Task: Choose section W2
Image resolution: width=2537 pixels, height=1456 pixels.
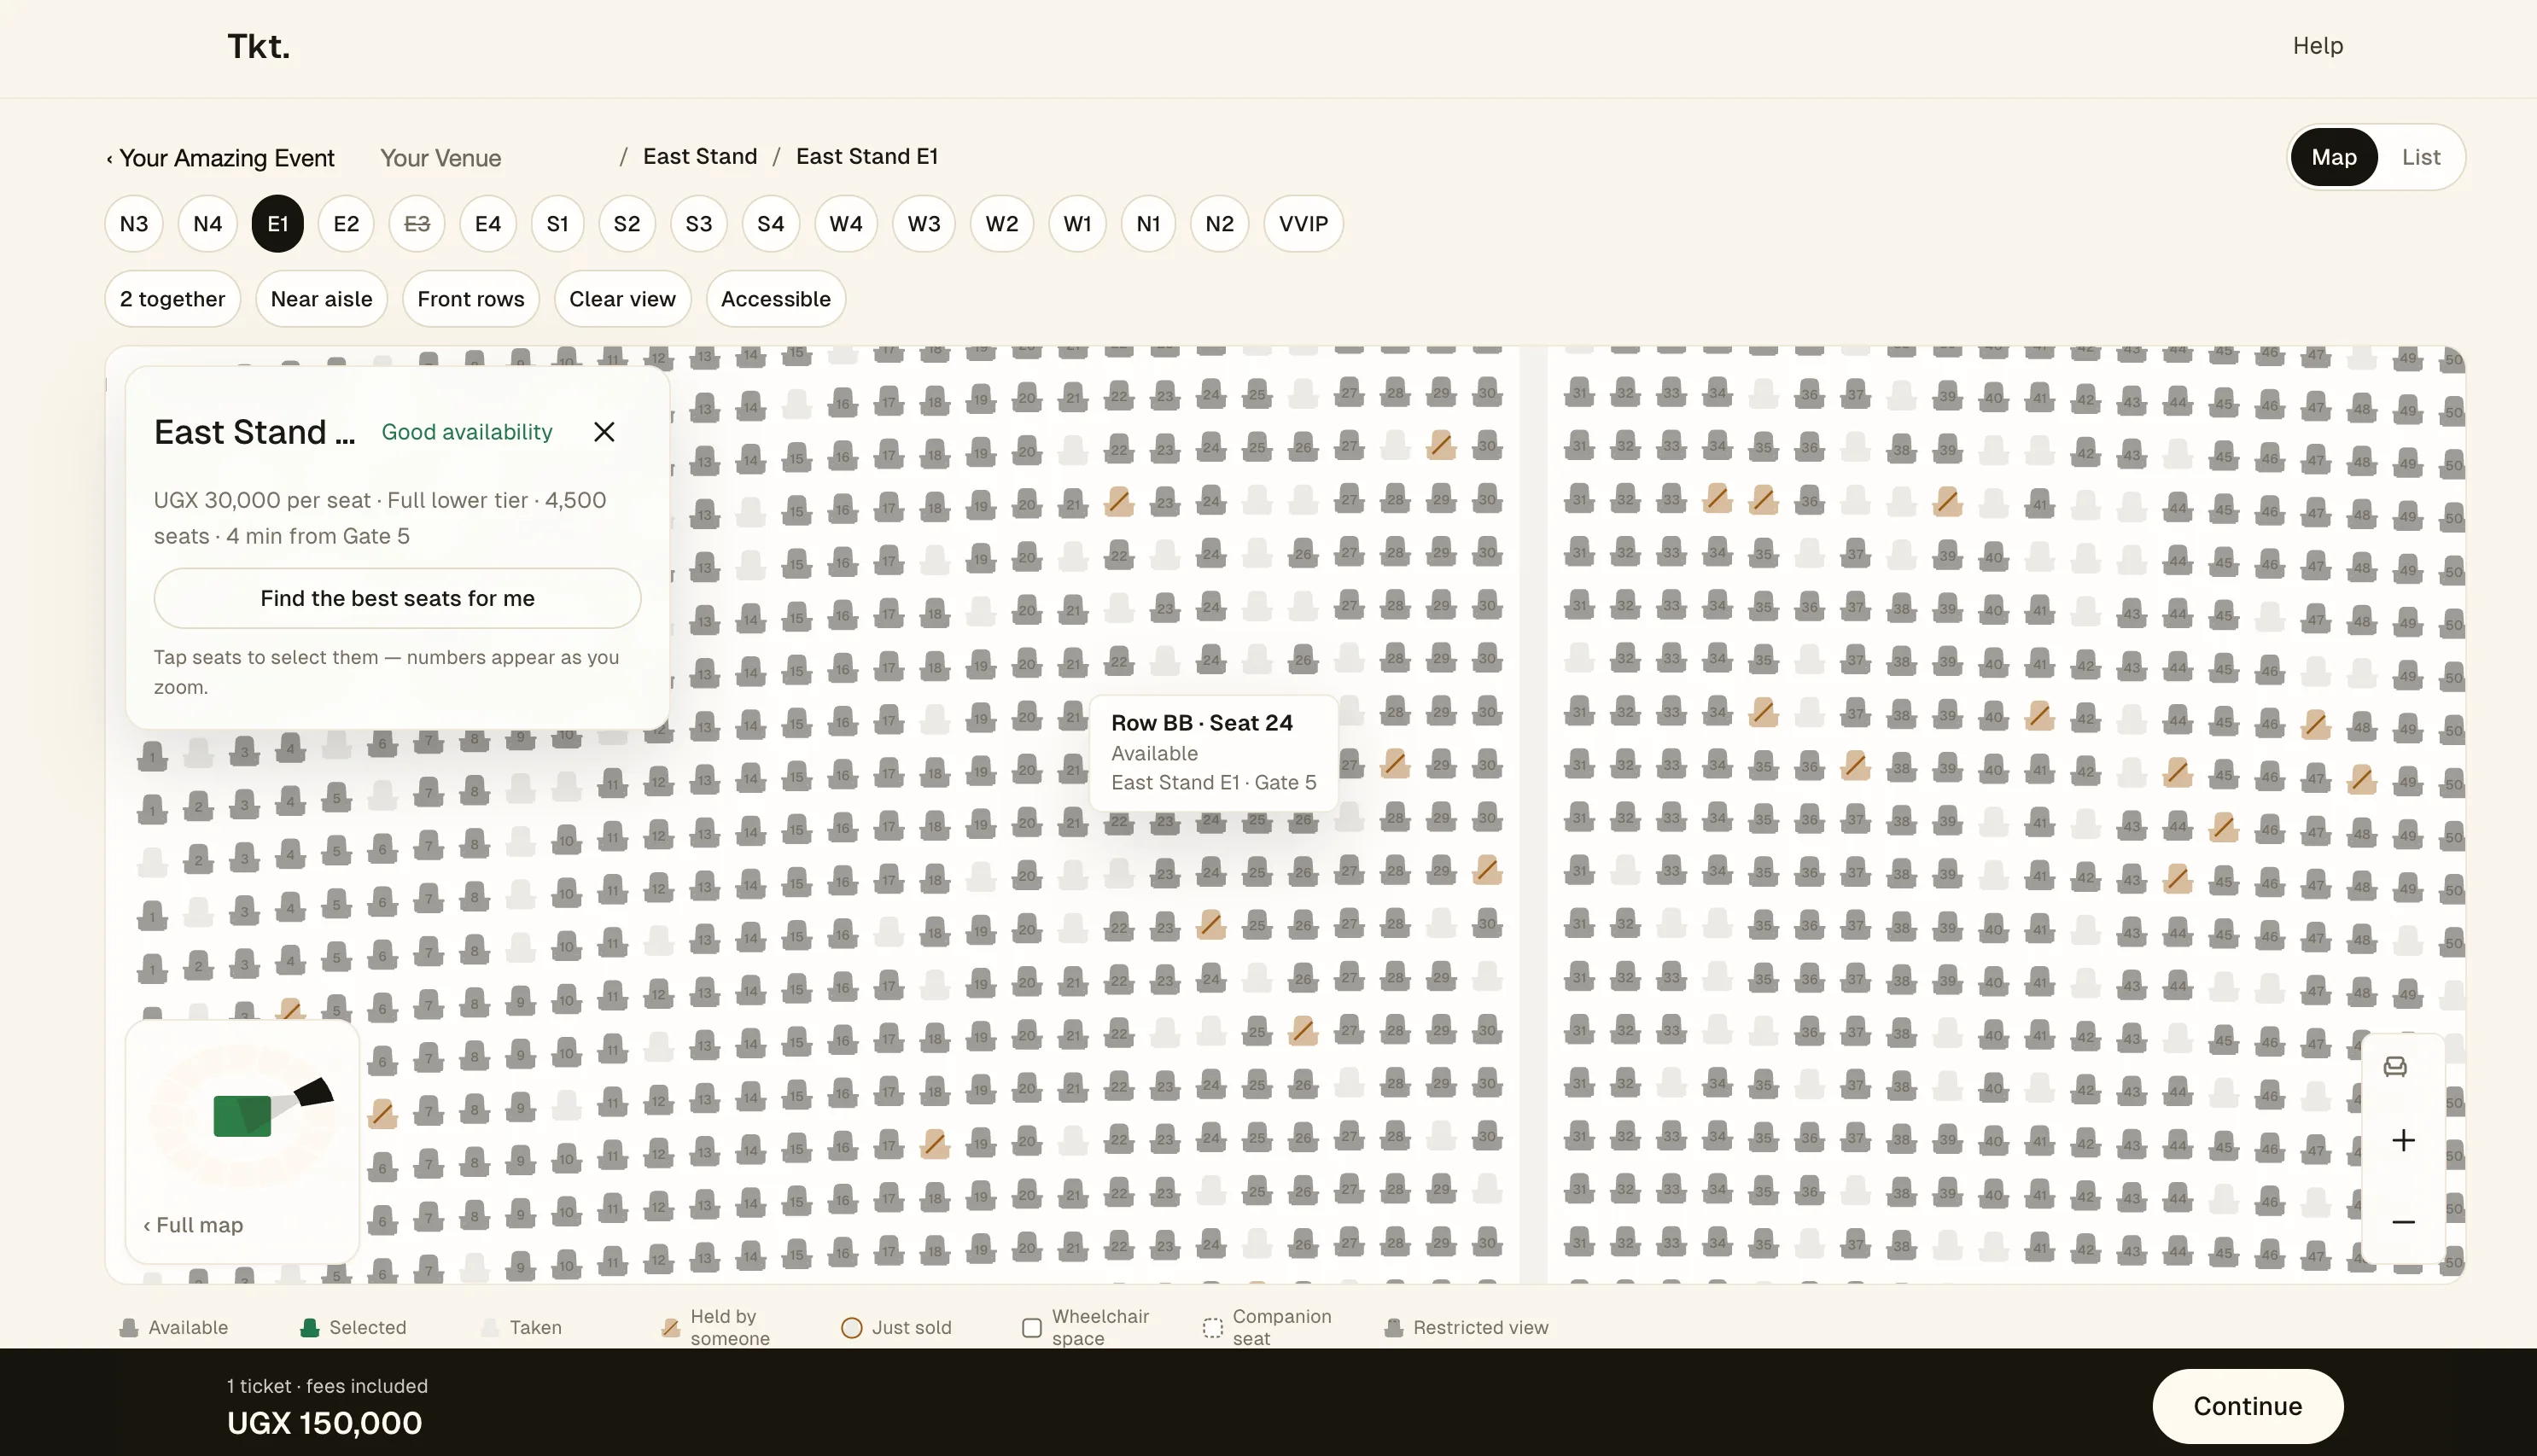Action: [1002, 224]
